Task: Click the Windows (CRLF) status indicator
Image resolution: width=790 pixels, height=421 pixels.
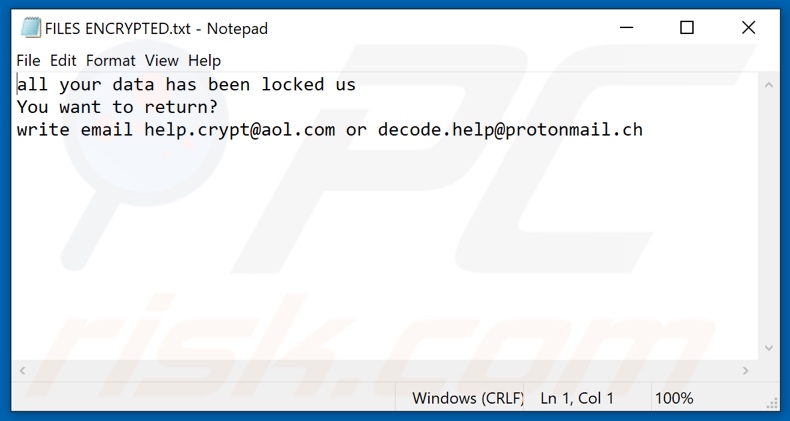Action: click(x=468, y=398)
